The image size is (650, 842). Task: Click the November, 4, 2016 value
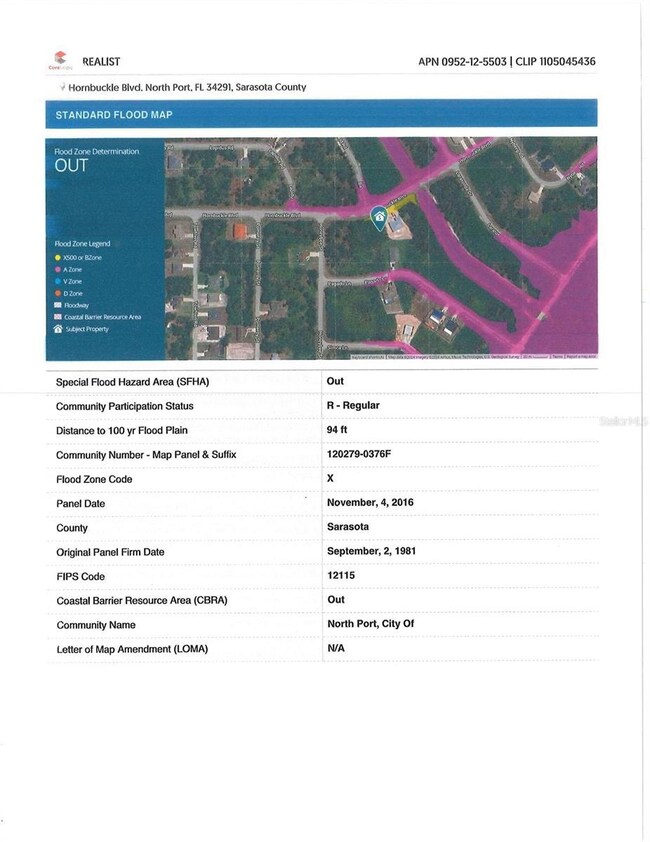click(x=371, y=503)
